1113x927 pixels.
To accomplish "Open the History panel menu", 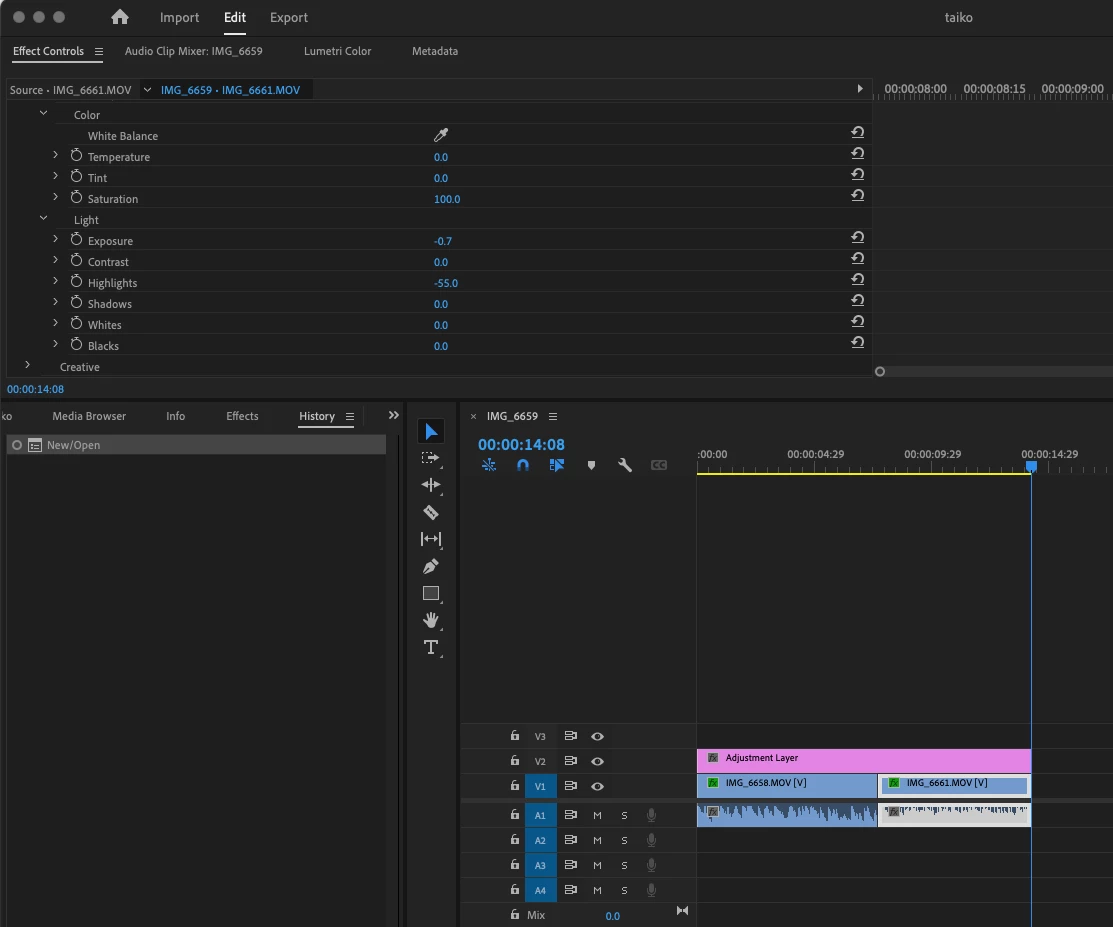I will tap(350, 417).
